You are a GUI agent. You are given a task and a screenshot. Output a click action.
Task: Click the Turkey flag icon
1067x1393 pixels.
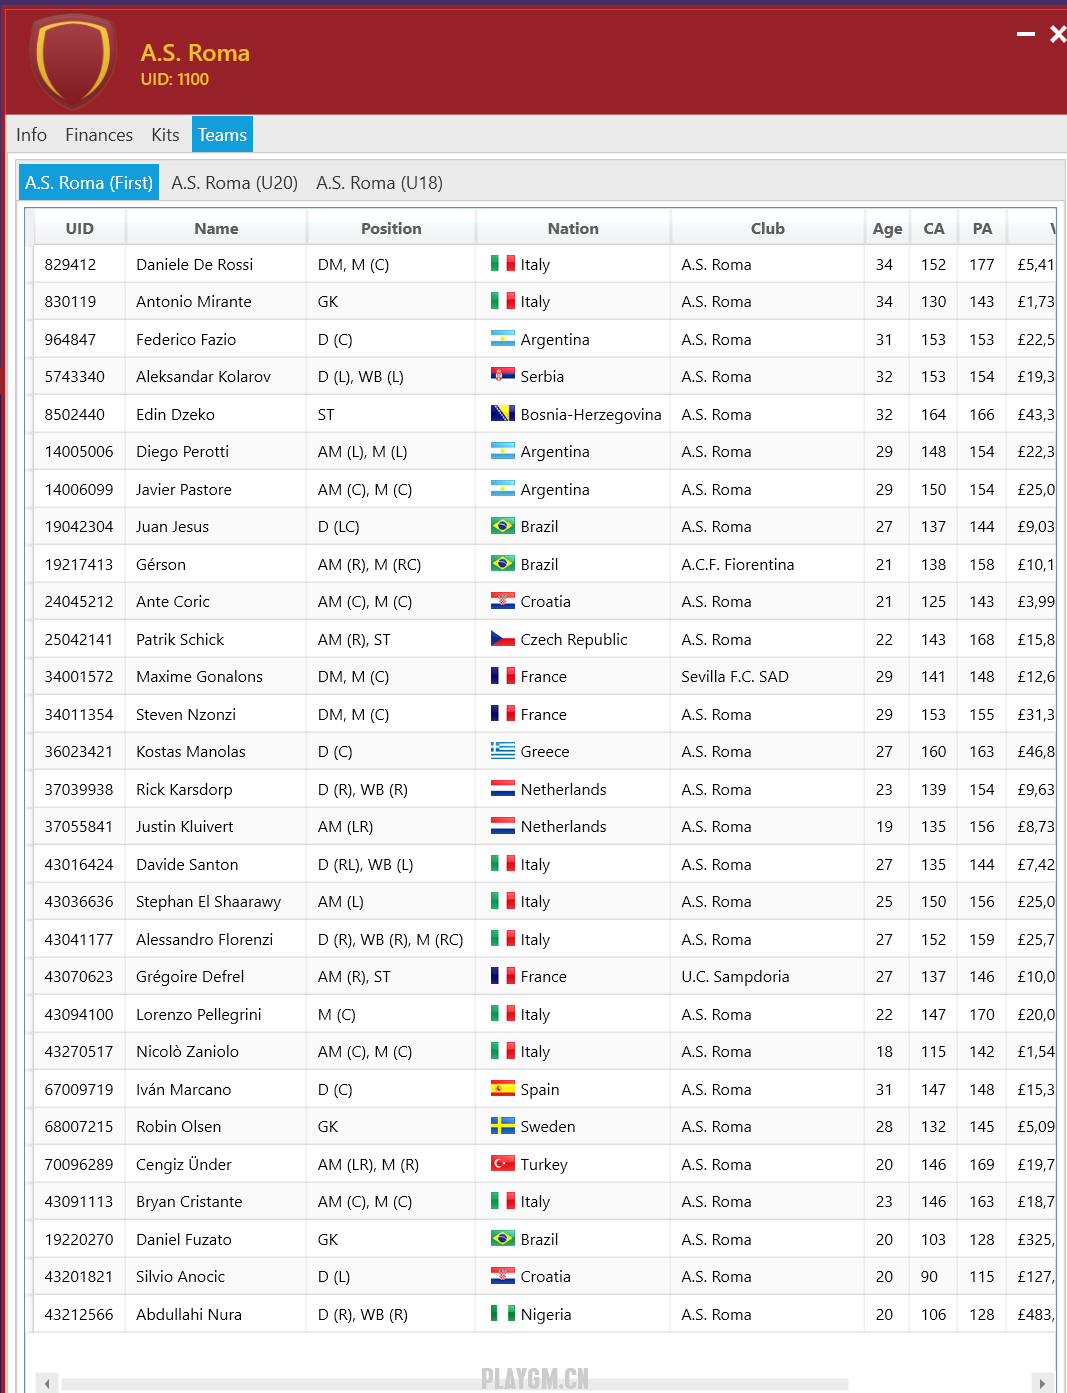coord(503,1164)
